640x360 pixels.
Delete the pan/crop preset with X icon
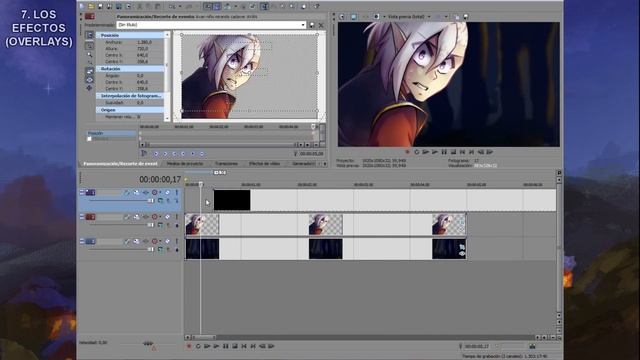321,25
